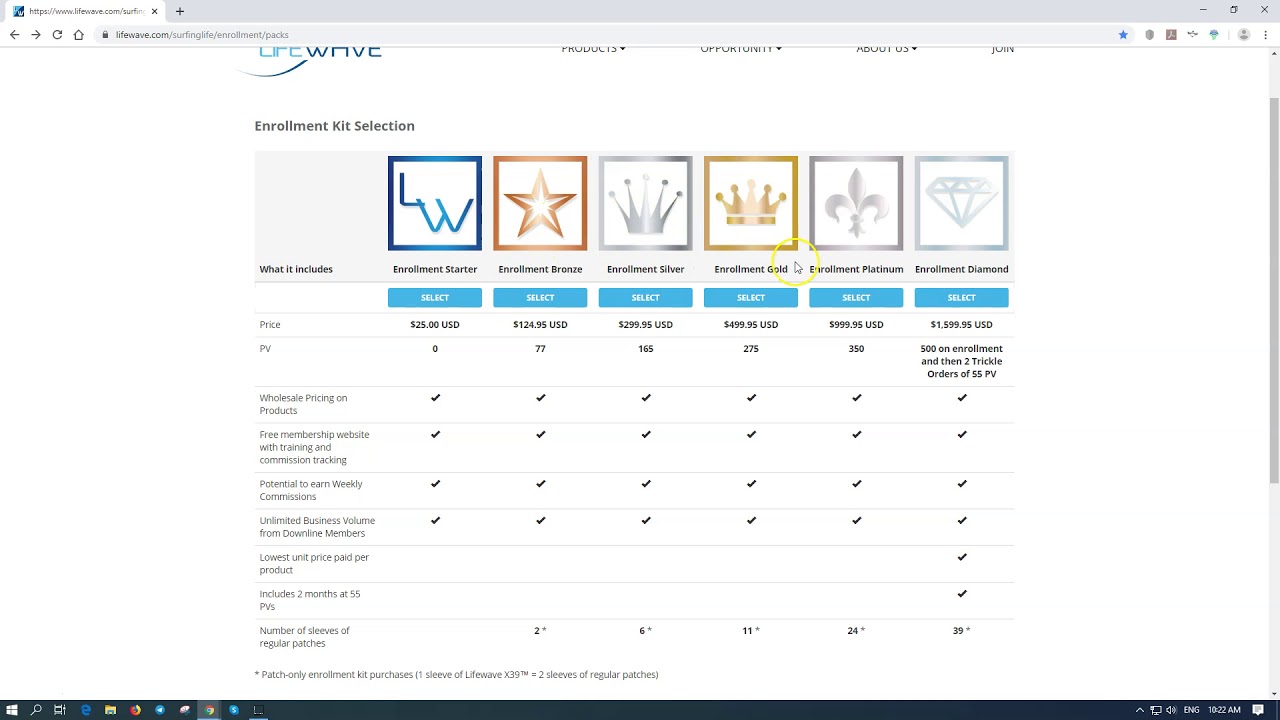
Task: Open a new browser tab
Action: coord(180,11)
